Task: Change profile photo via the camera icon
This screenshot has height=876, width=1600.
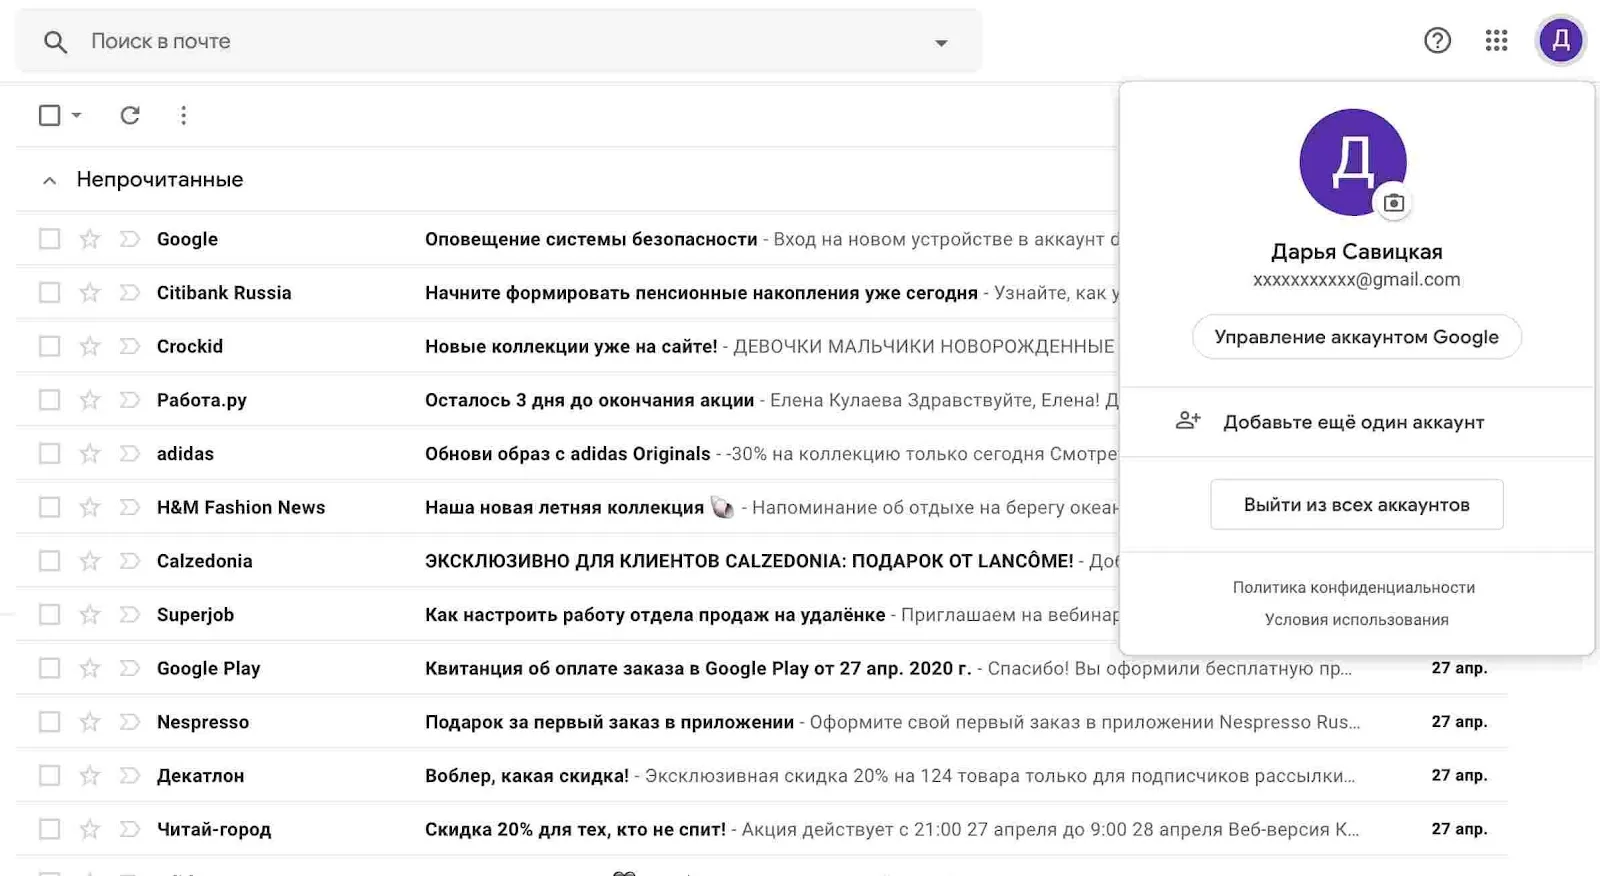Action: 1393,203
